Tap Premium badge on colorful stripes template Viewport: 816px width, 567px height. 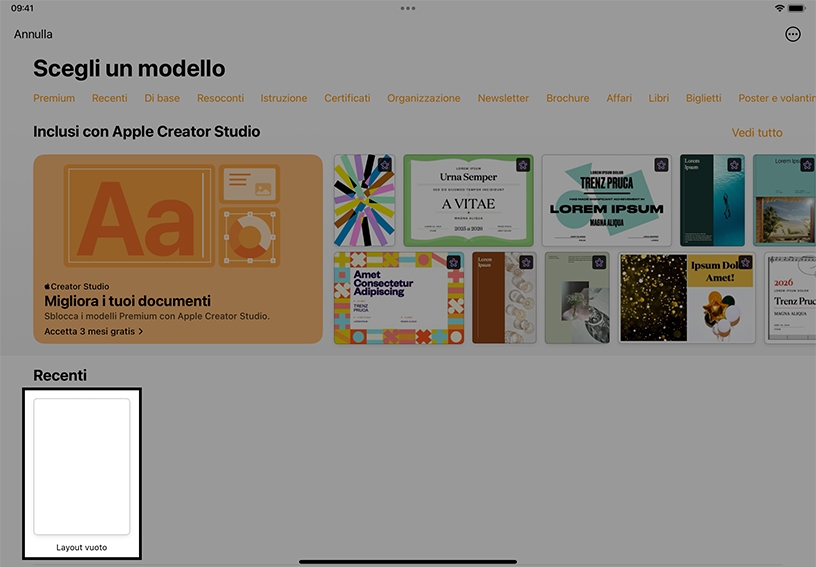click(x=385, y=165)
